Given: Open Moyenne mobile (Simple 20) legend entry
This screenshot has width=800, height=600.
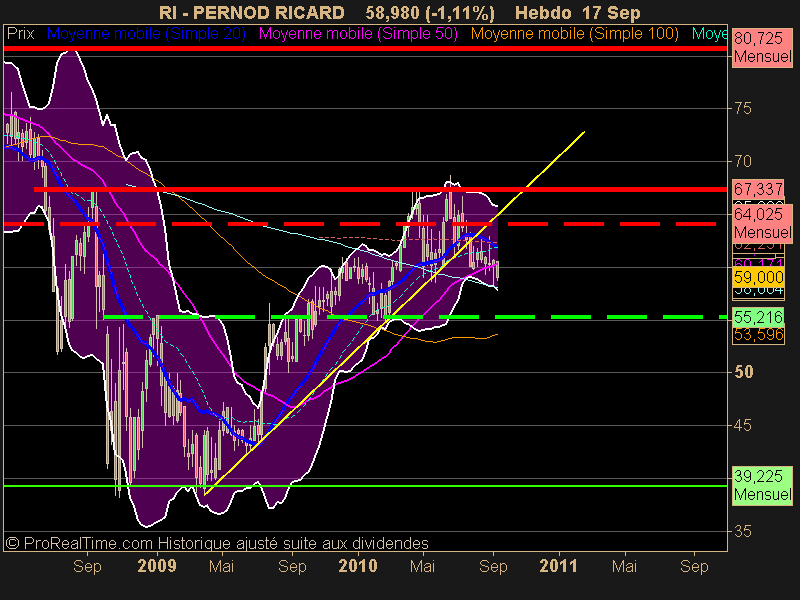Looking at the screenshot, I should click(x=146, y=34).
